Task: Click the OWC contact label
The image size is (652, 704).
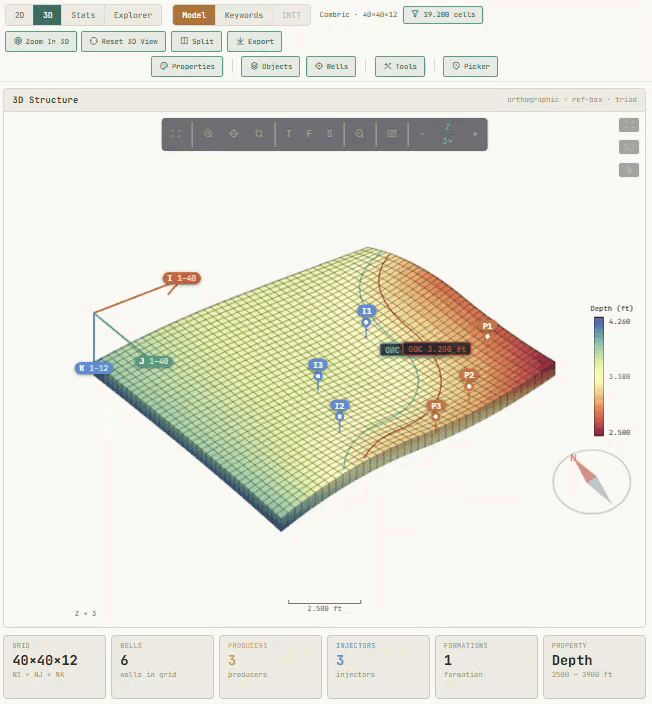Action: (x=392, y=350)
